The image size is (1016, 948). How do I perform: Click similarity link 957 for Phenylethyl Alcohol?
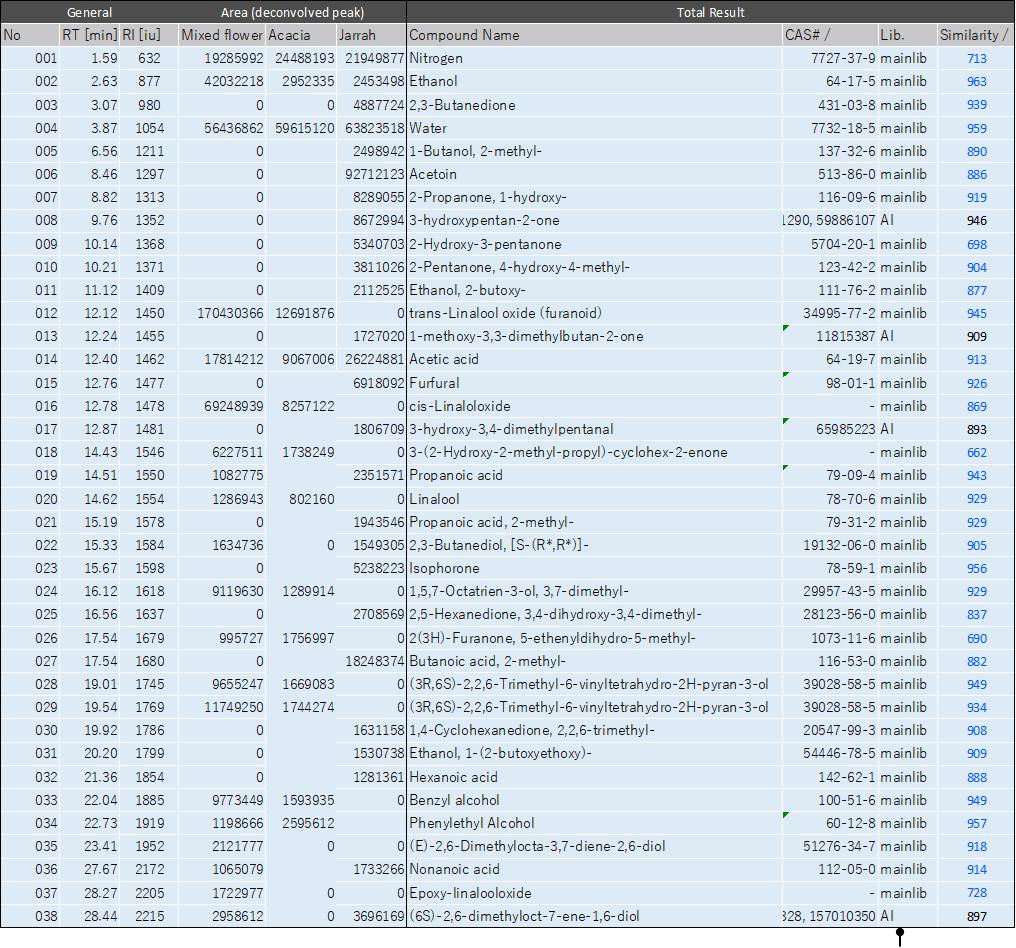[976, 823]
